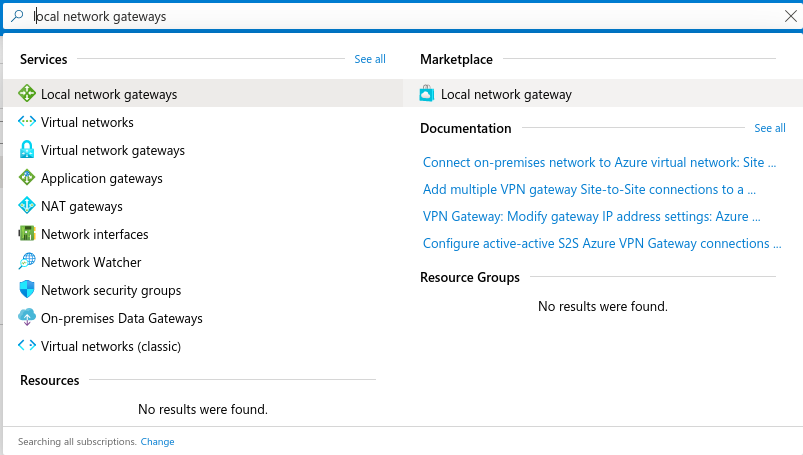Click See all next to Services
The width and height of the screenshot is (803, 455).
(x=370, y=59)
